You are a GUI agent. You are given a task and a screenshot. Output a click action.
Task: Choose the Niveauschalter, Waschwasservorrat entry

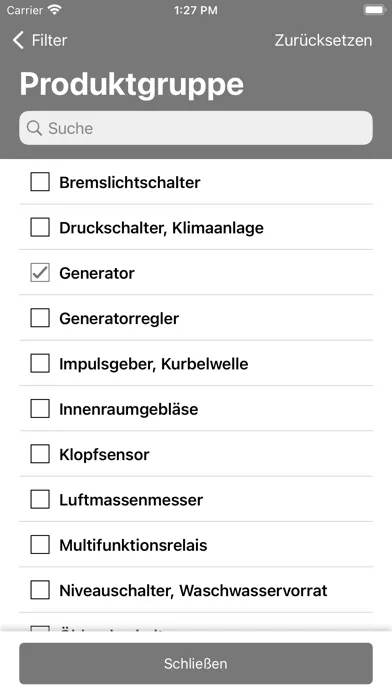(196, 590)
